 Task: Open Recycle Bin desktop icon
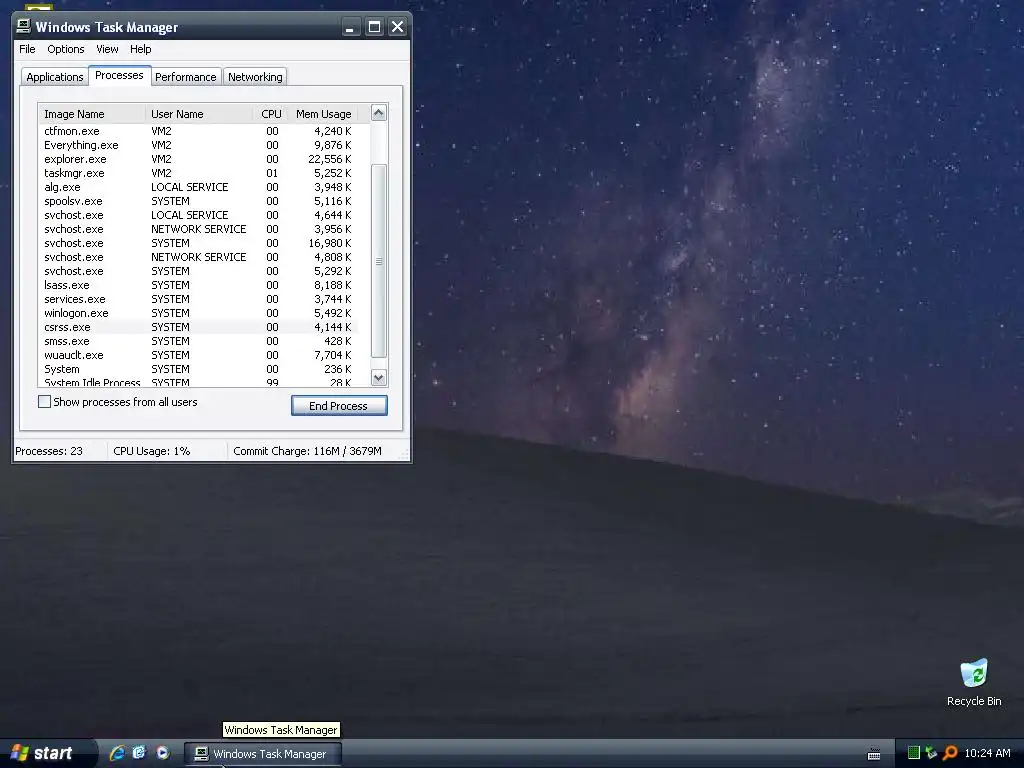tap(974, 682)
